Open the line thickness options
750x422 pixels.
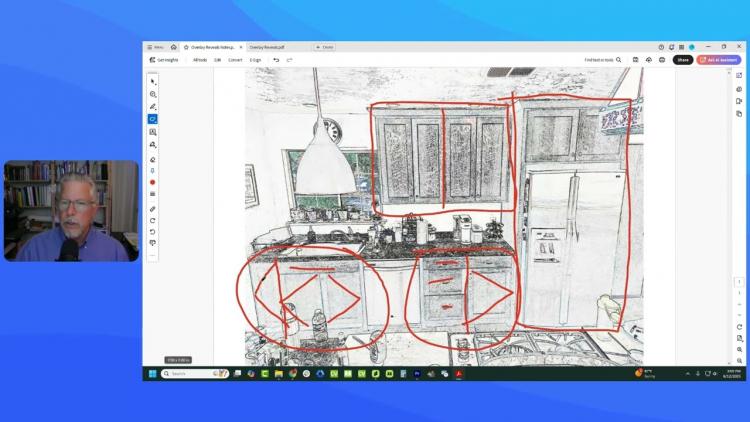[x=153, y=194]
